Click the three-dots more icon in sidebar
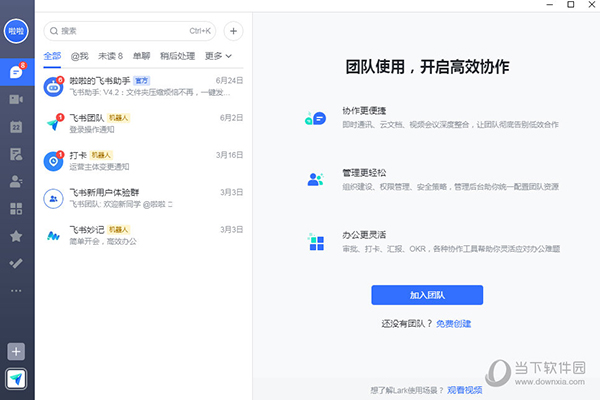This screenshot has width=600, height=400. pos(16,291)
